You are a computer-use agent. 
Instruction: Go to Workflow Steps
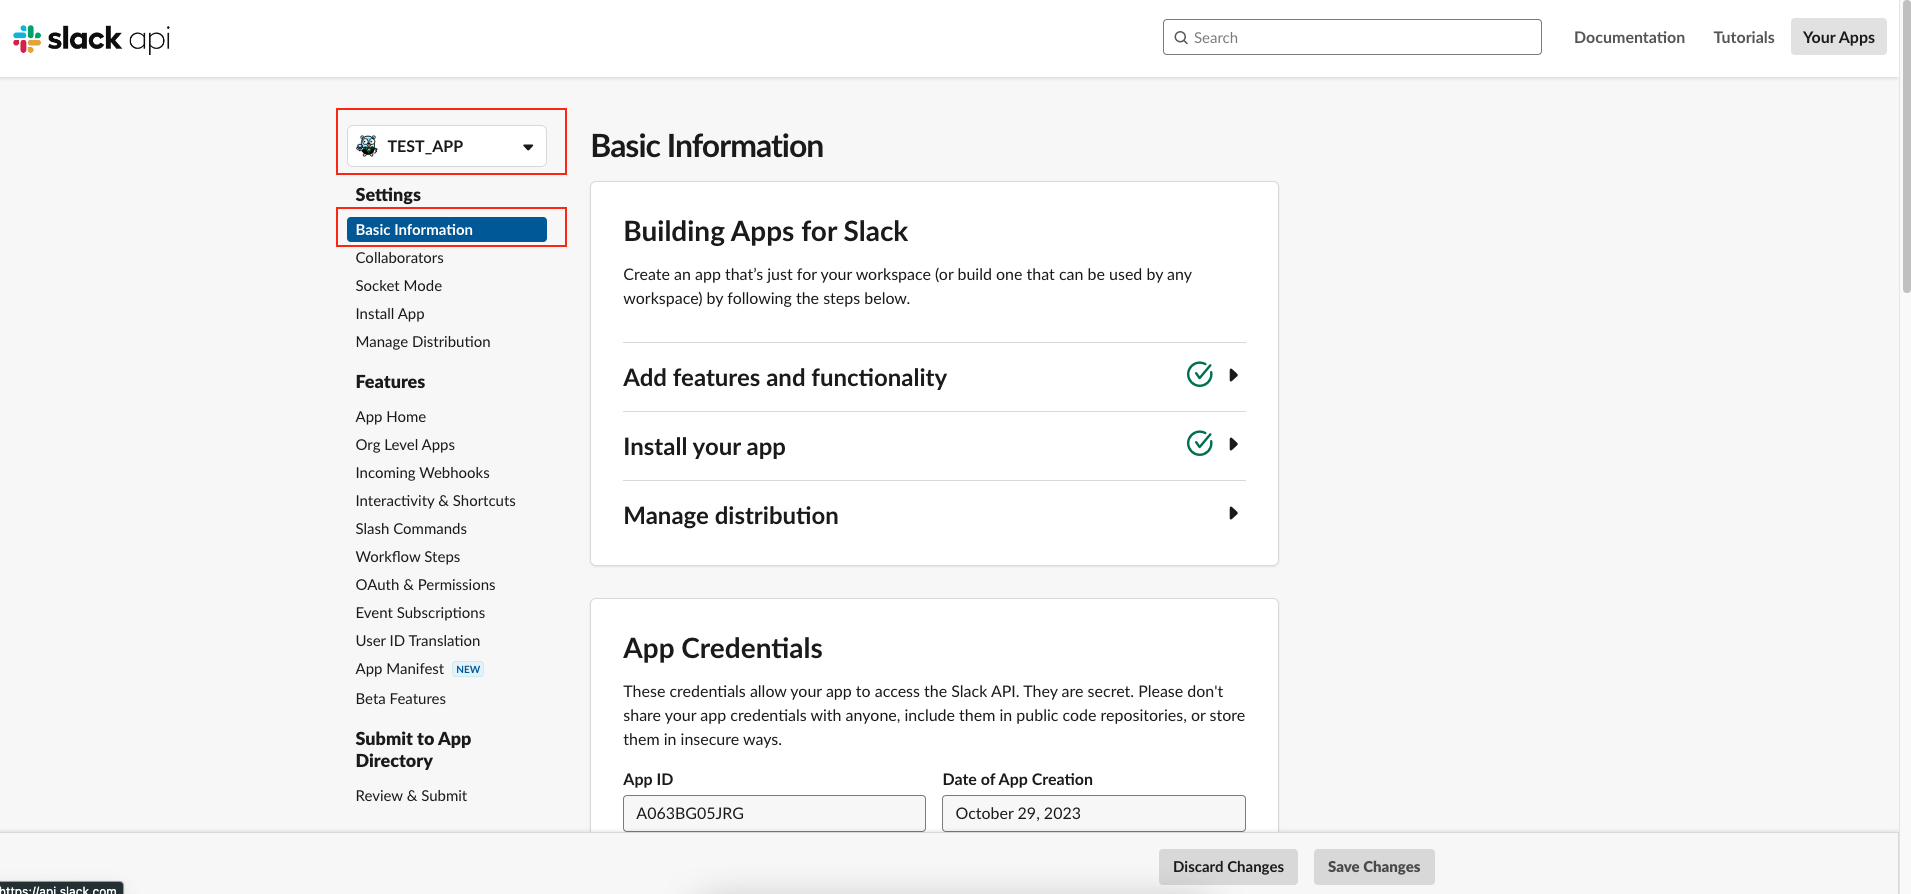pos(408,556)
